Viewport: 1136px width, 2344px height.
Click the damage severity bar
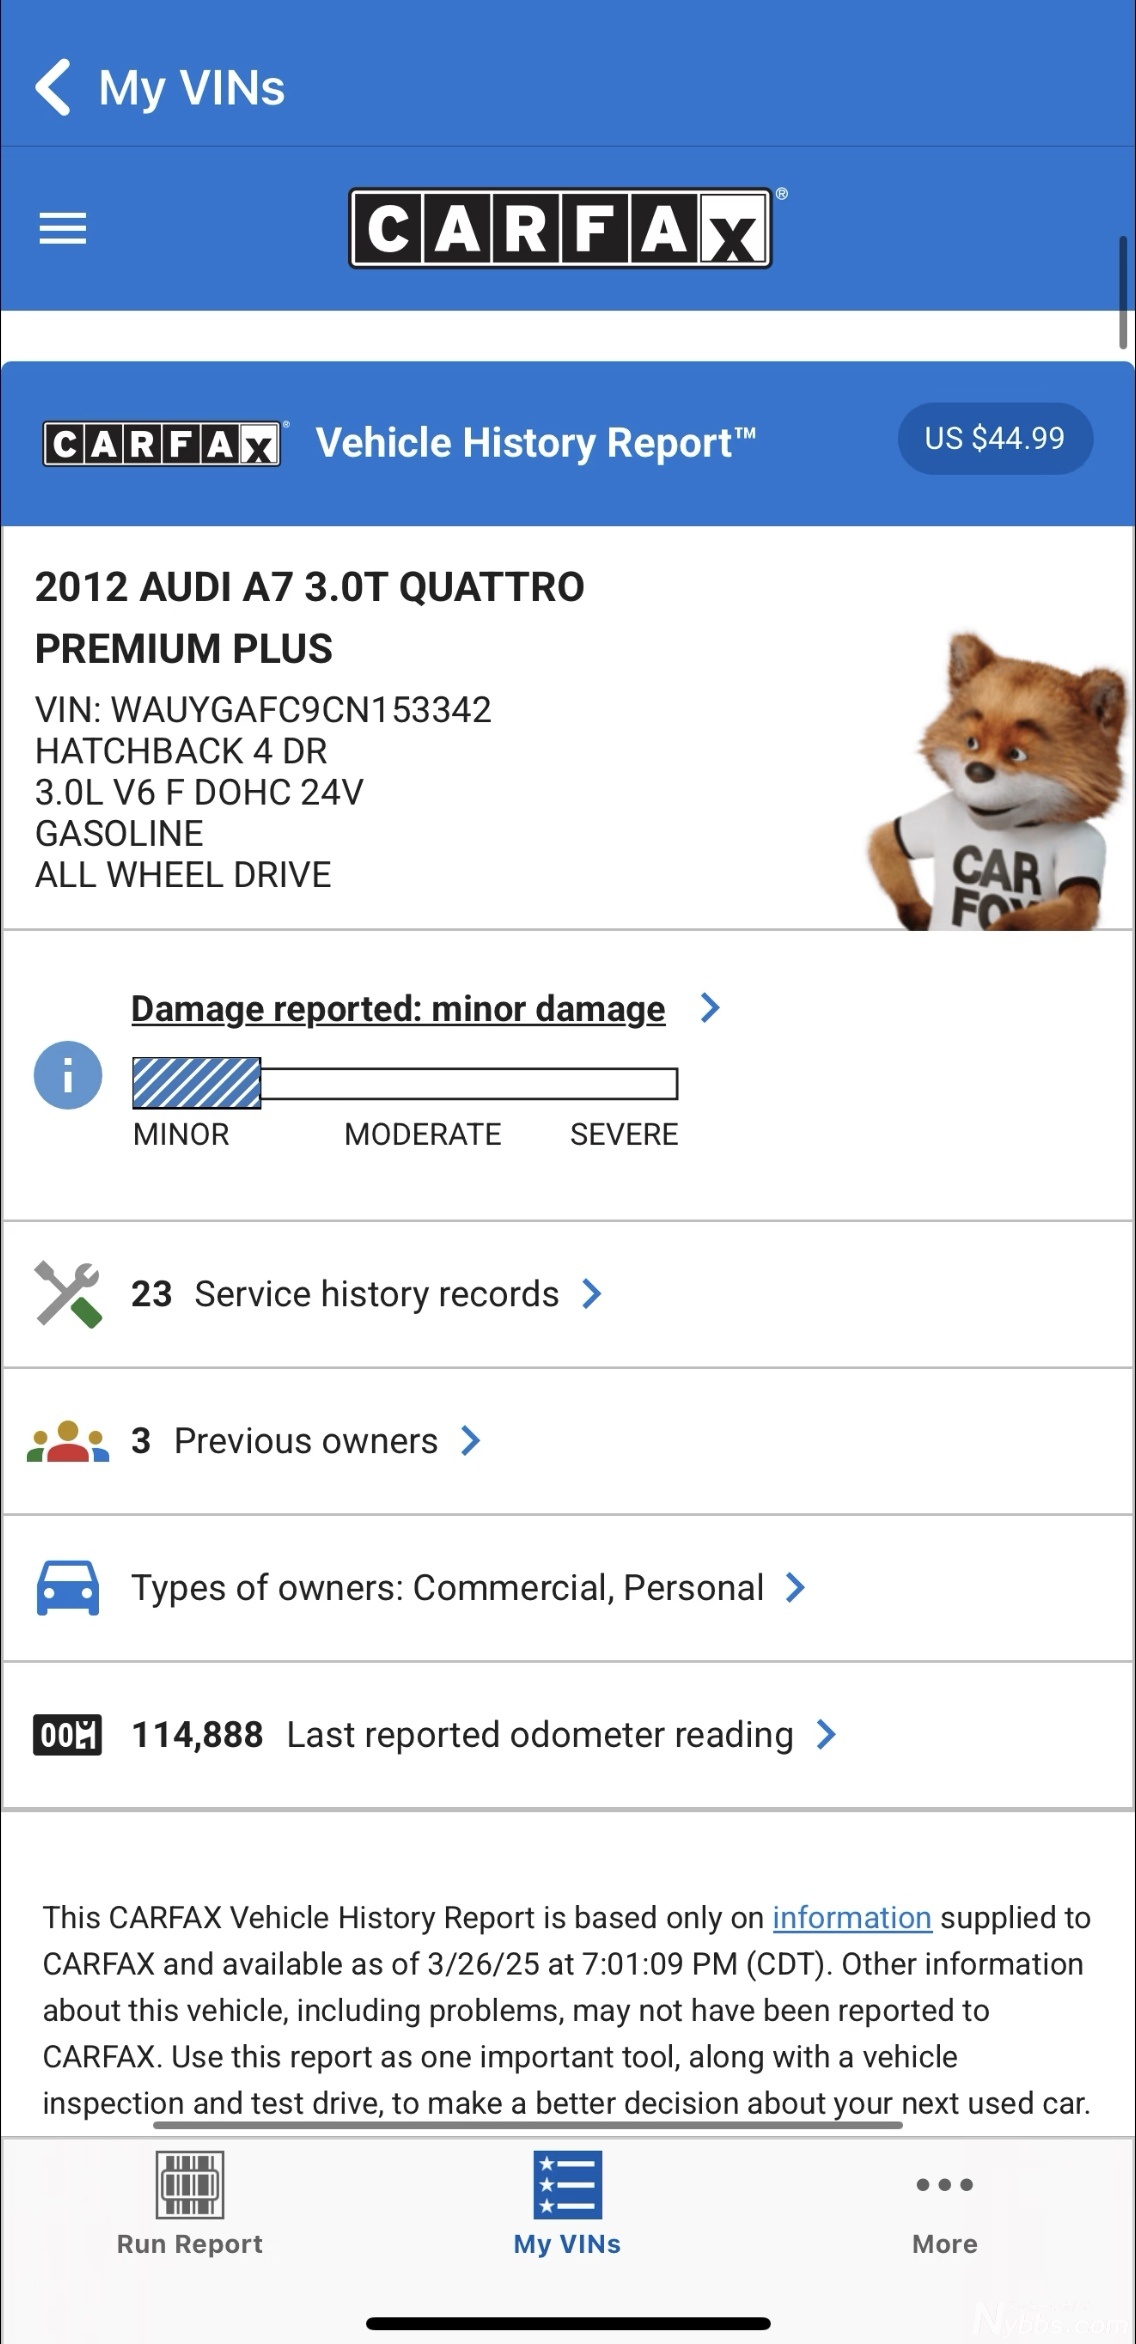coord(405,1083)
